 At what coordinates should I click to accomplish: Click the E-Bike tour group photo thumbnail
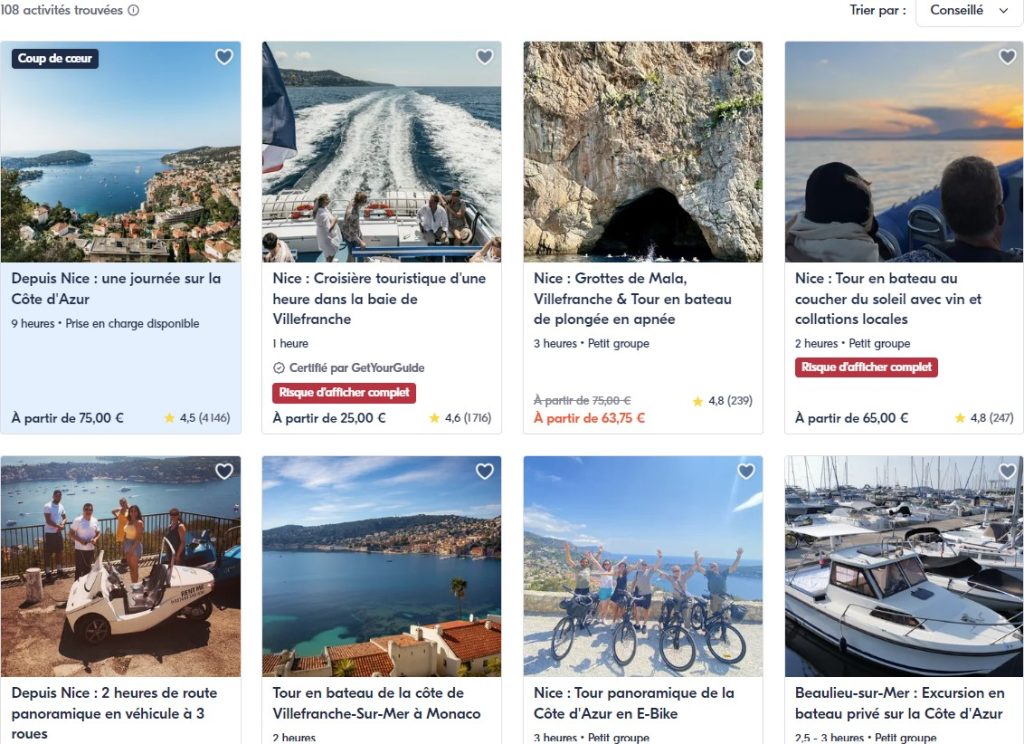[x=641, y=566]
